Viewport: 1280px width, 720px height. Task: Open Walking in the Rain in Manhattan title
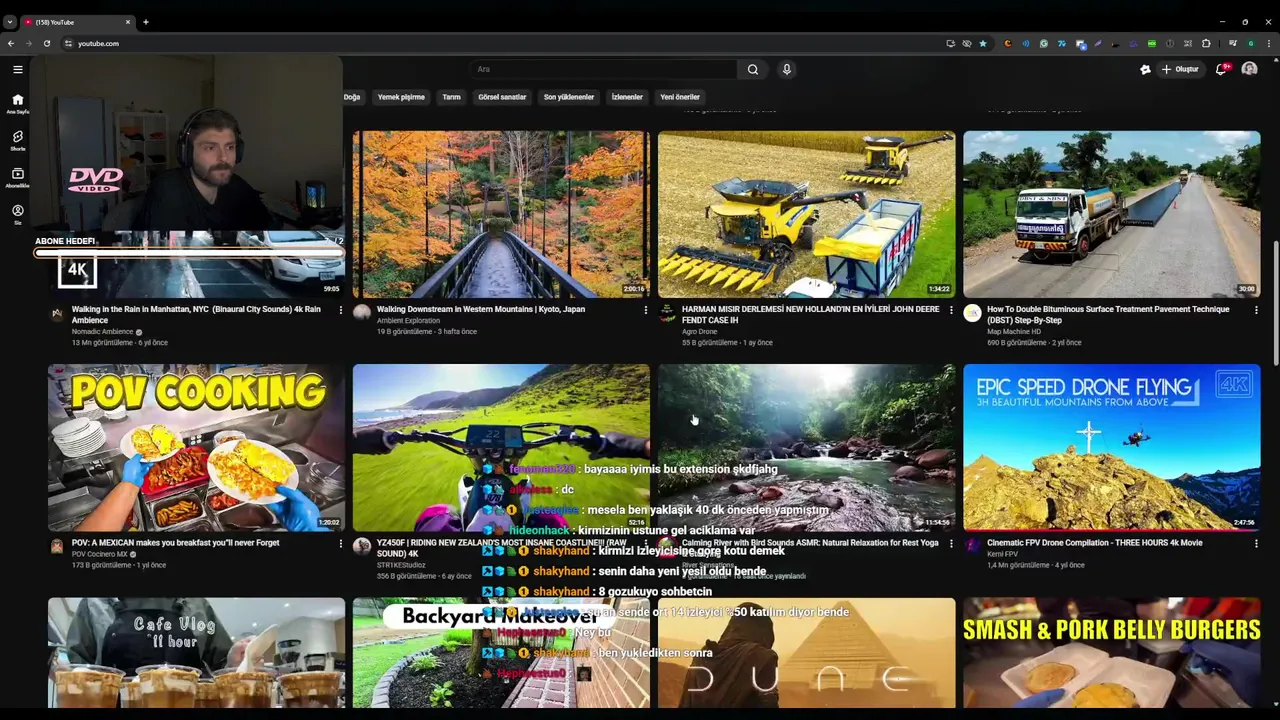pyautogui.click(x=196, y=315)
